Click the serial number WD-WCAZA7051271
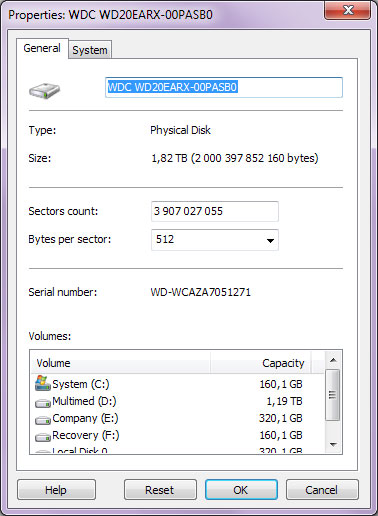Screen dimensions: 378x516 pyautogui.click(x=201, y=292)
